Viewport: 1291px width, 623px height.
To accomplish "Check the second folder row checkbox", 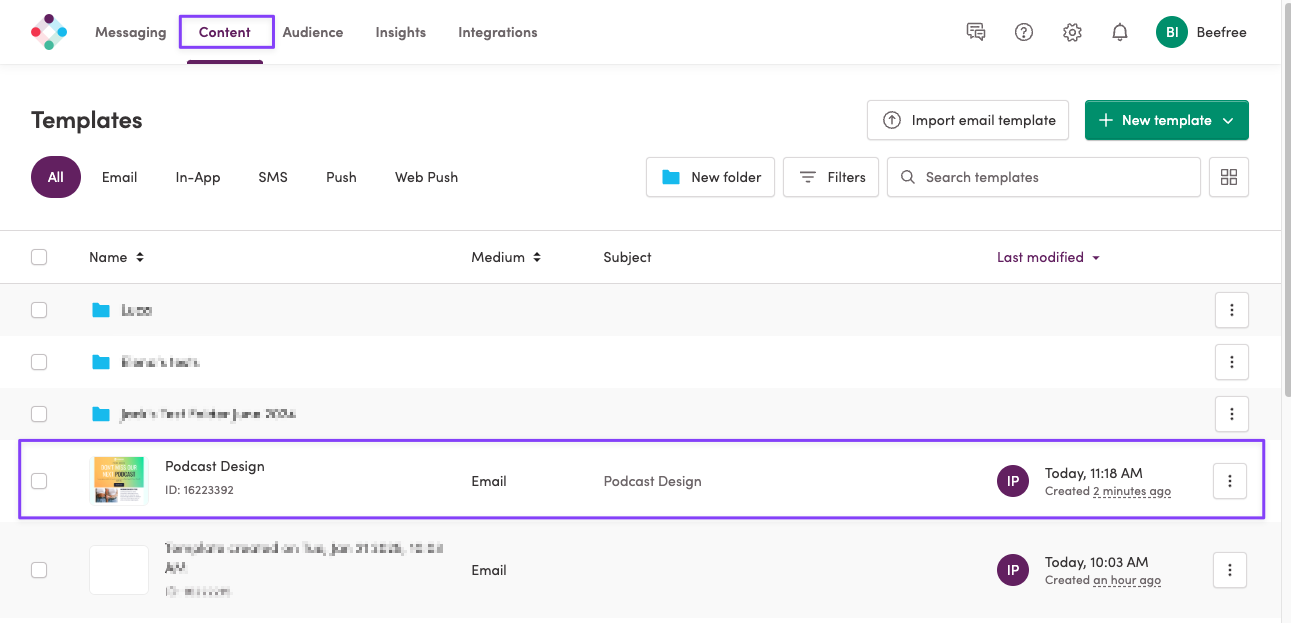I will (39, 362).
